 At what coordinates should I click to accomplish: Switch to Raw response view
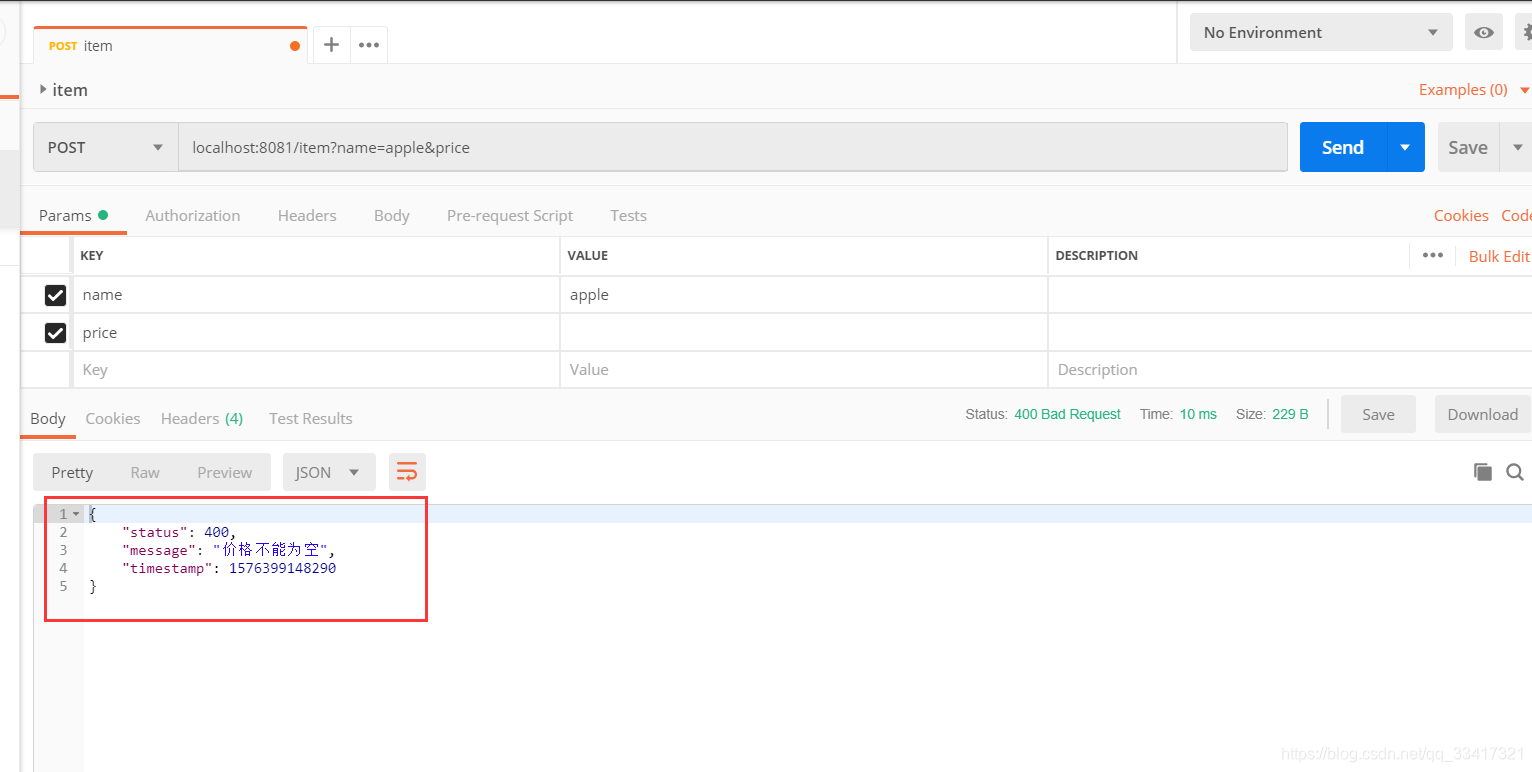point(145,472)
